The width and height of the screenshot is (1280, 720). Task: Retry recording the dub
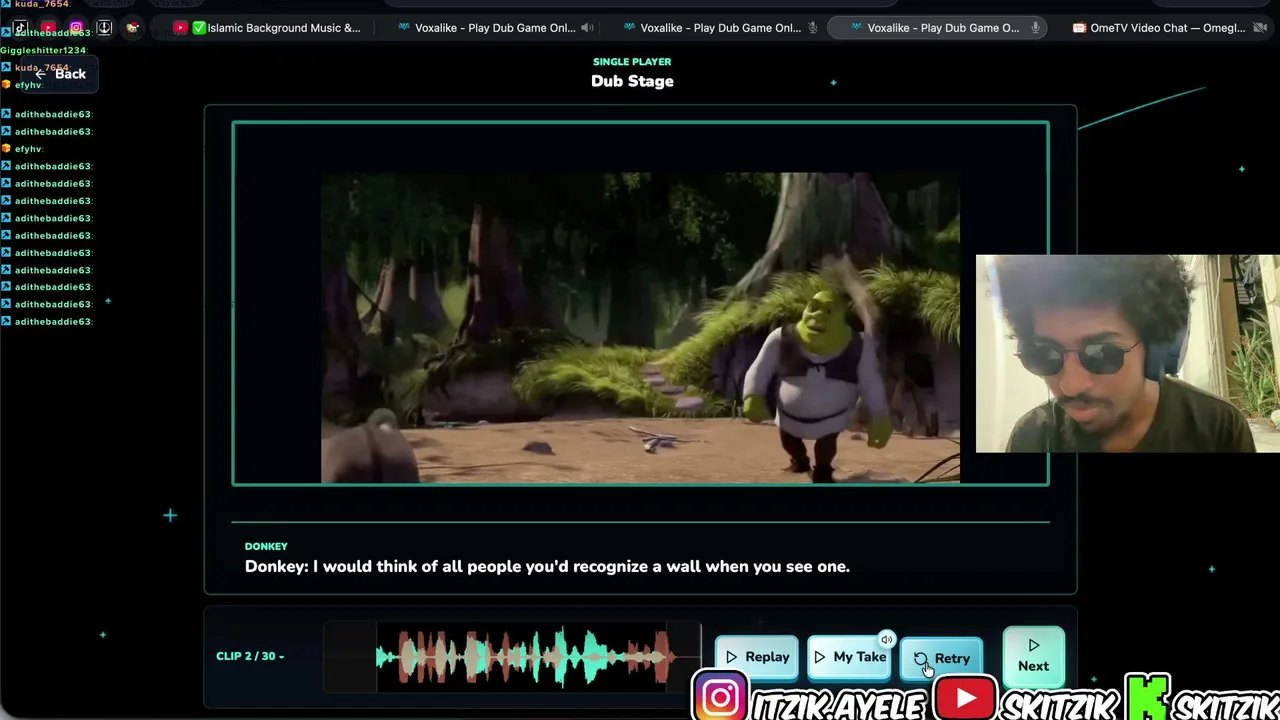pyautogui.click(x=941, y=658)
